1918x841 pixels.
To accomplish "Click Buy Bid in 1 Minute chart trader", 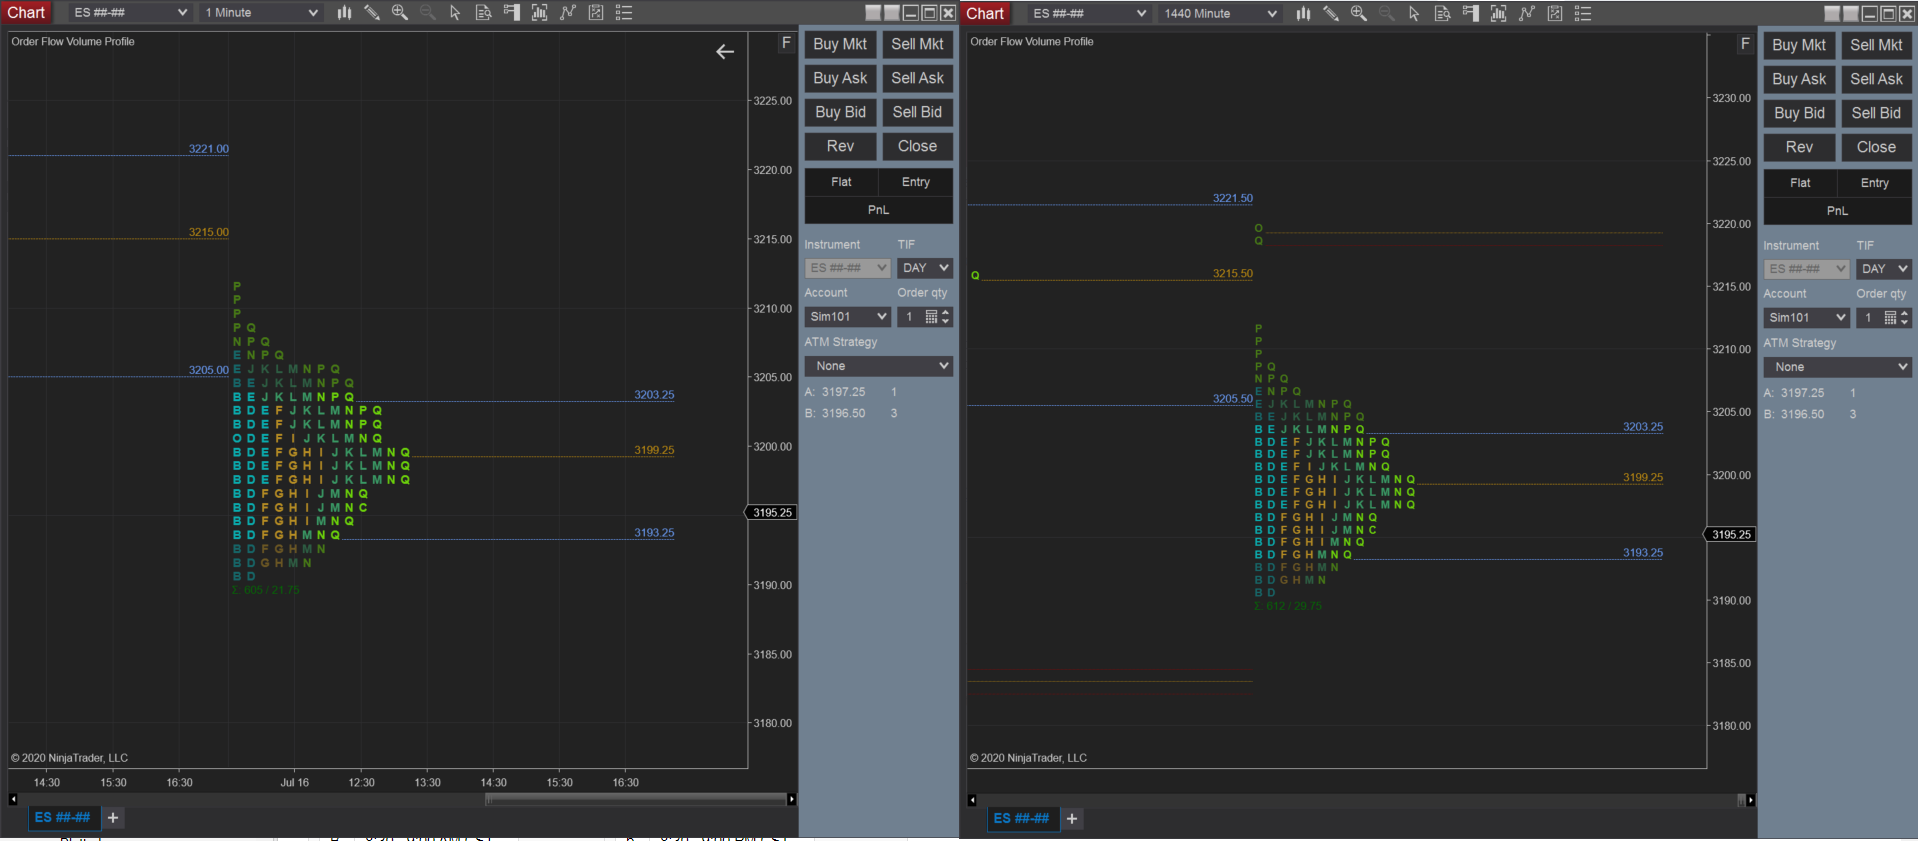I will pos(840,112).
